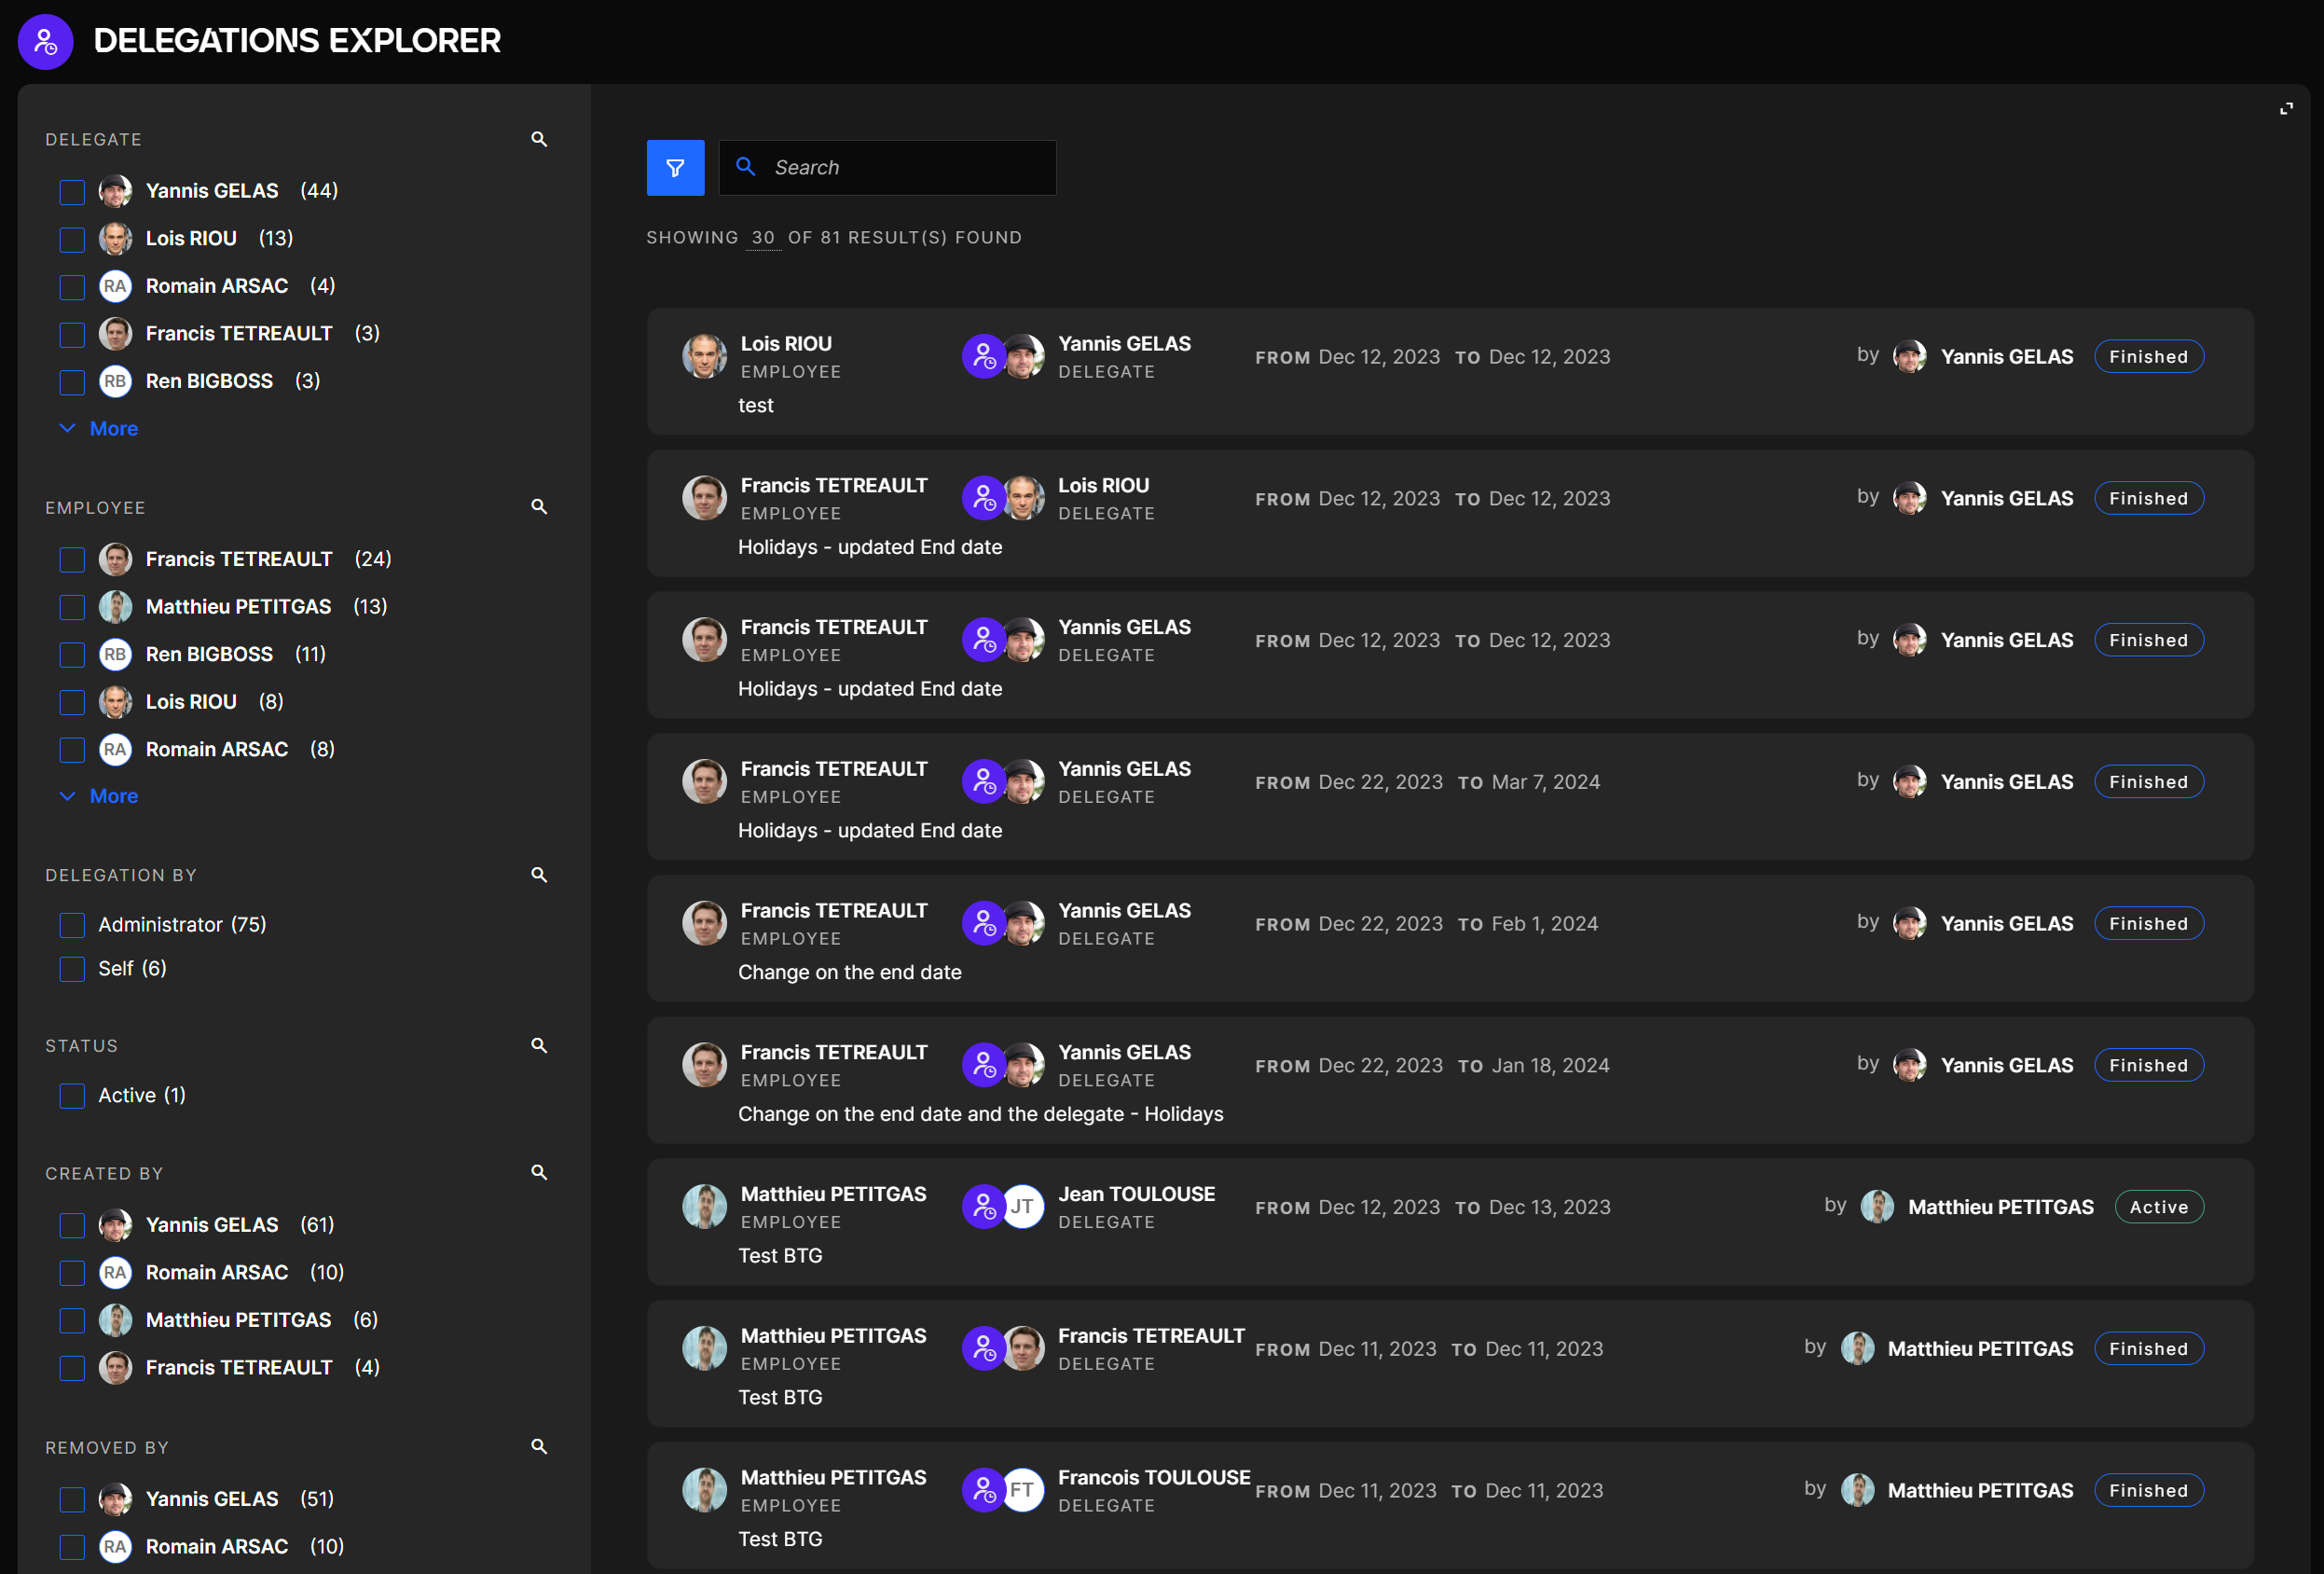Check the Yannis GELAS delegate checkbox
The width and height of the screenshot is (2324, 1574).
[72, 191]
